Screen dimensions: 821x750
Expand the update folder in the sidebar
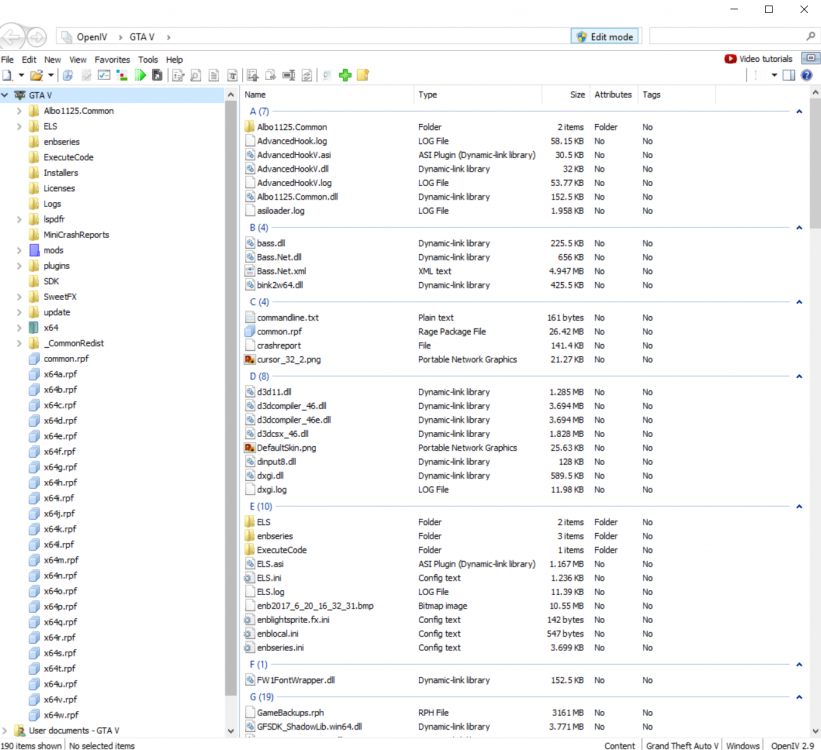(18, 311)
